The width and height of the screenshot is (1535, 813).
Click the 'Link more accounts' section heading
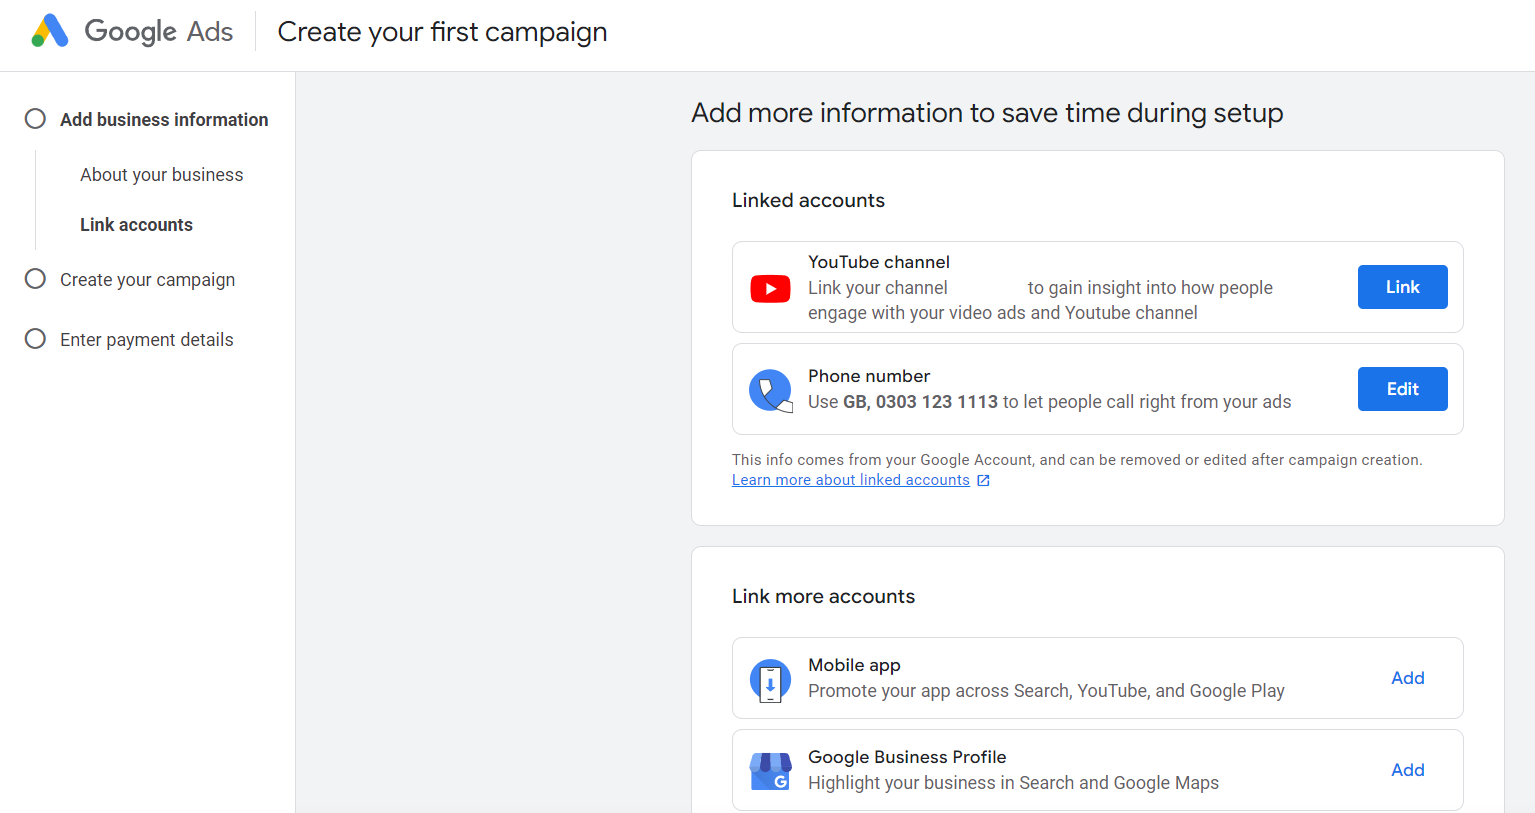tap(823, 596)
